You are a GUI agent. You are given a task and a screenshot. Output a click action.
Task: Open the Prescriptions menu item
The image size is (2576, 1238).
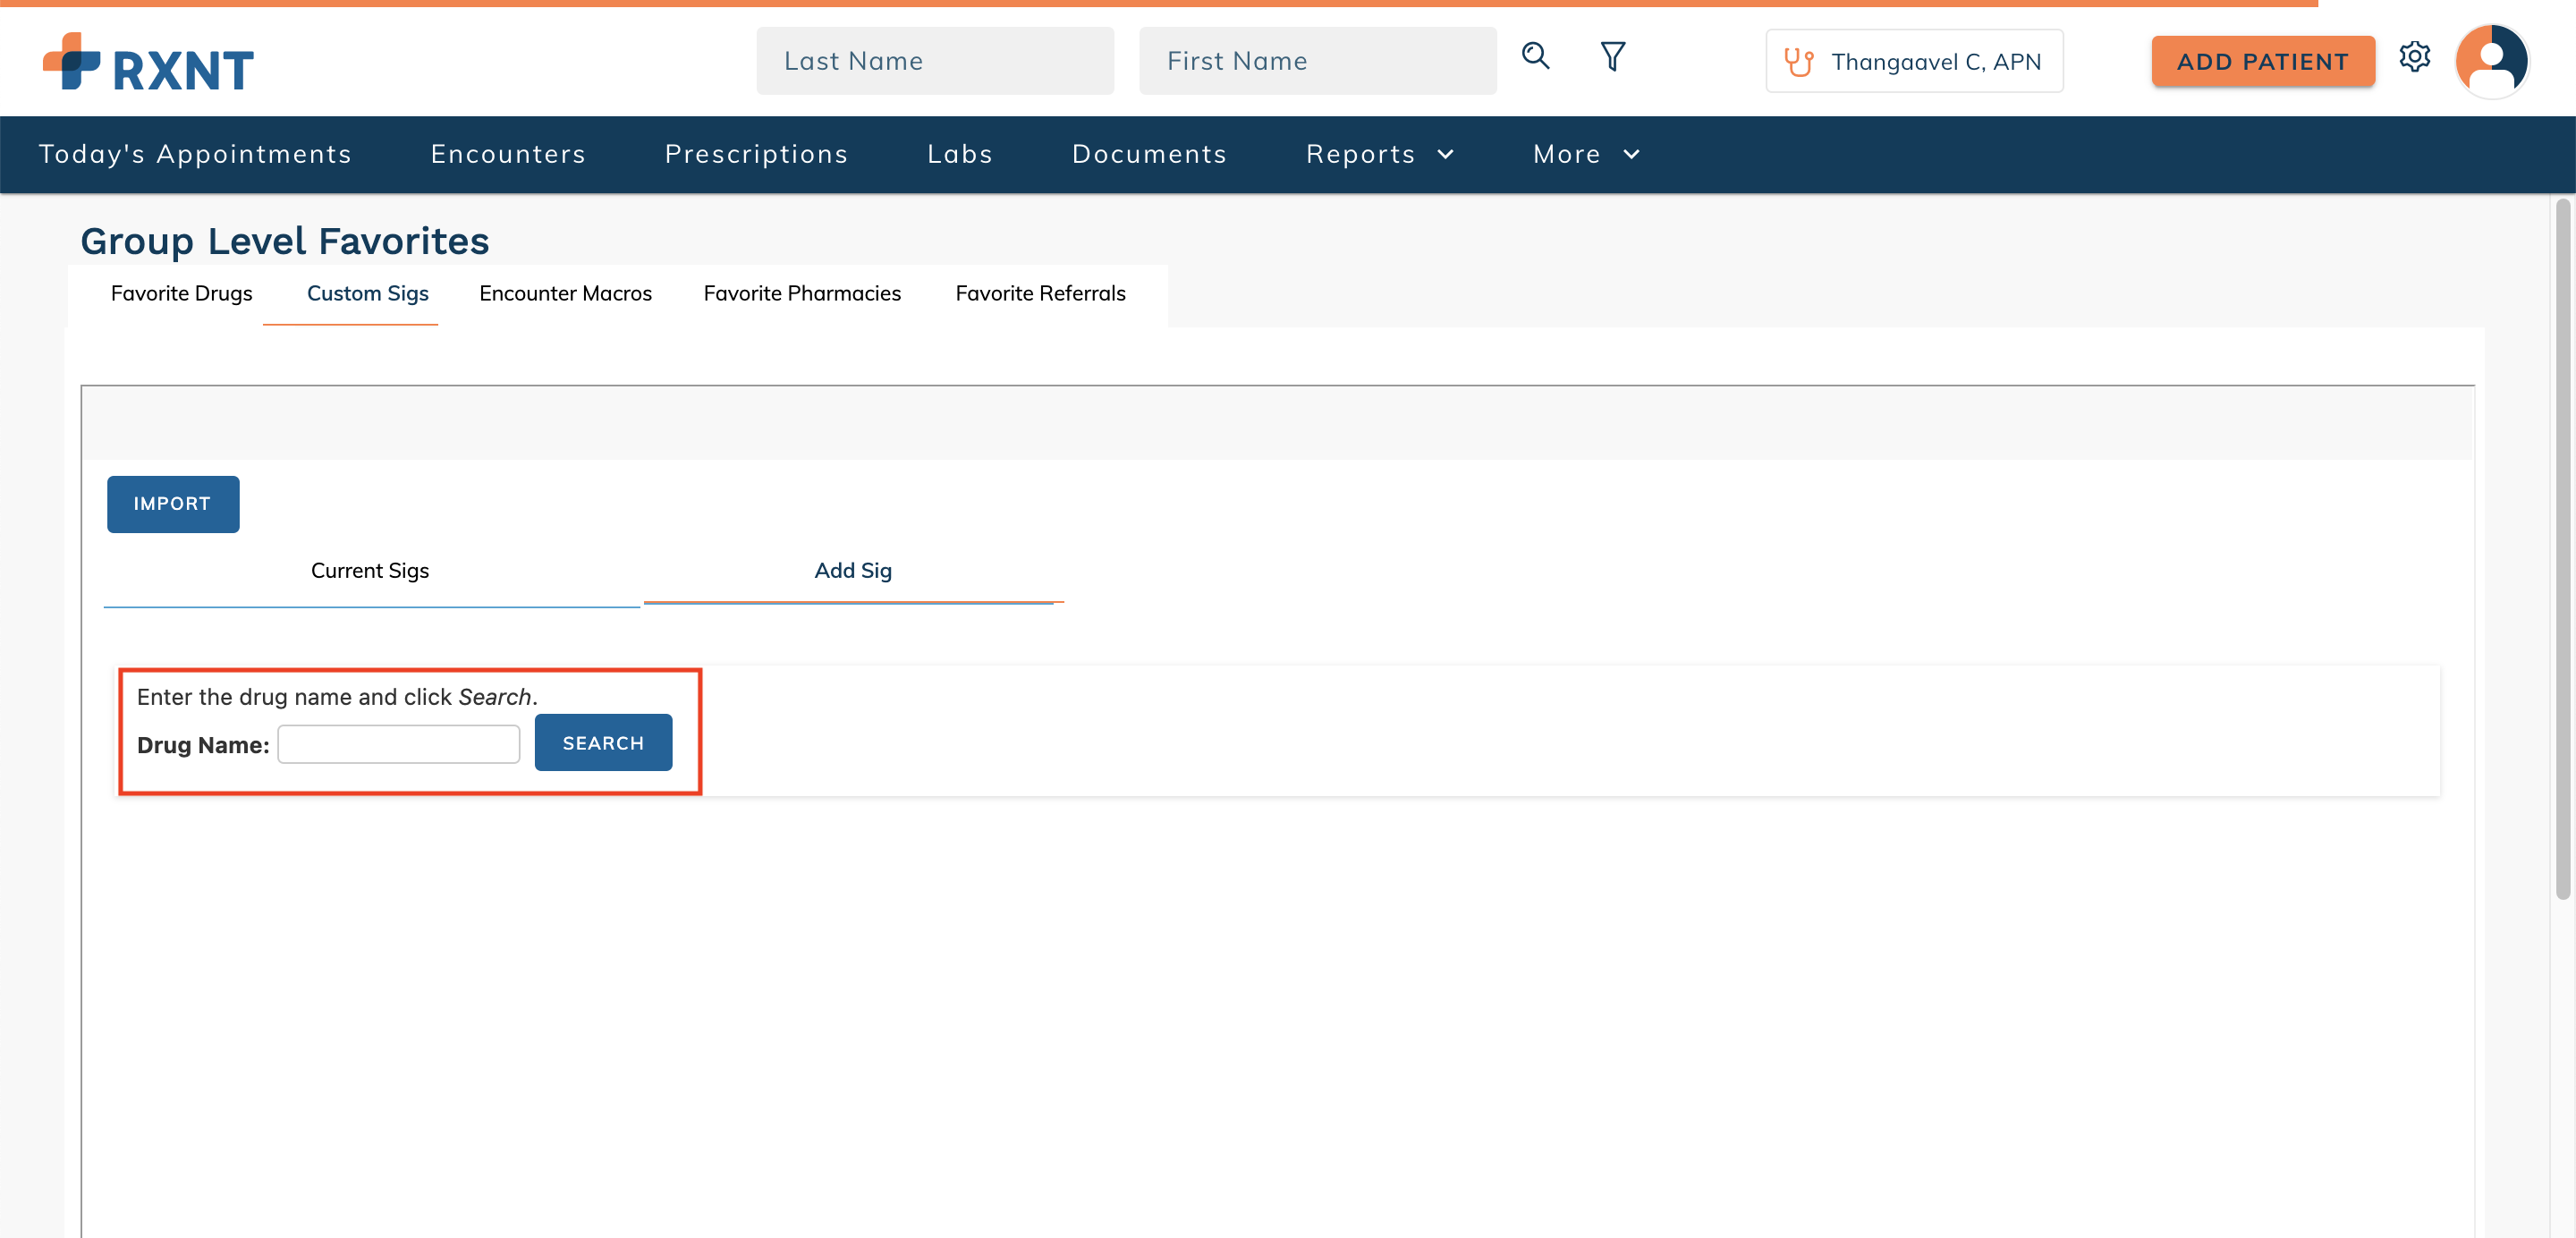pyautogui.click(x=756, y=154)
